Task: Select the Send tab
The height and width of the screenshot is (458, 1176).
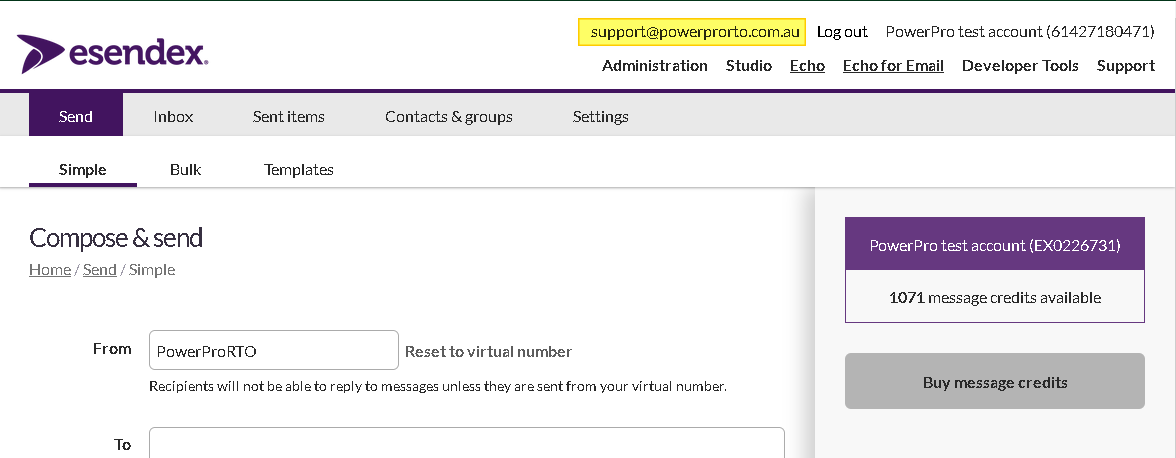Action: pos(76,116)
